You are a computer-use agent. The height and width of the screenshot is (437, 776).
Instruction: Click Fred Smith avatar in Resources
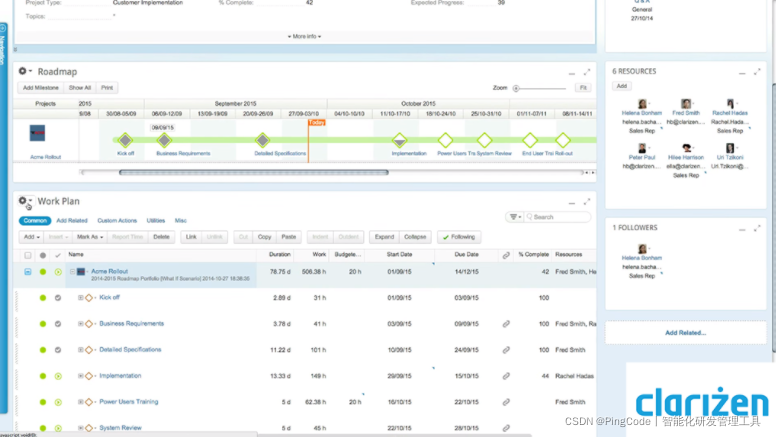[x=685, y=104]
